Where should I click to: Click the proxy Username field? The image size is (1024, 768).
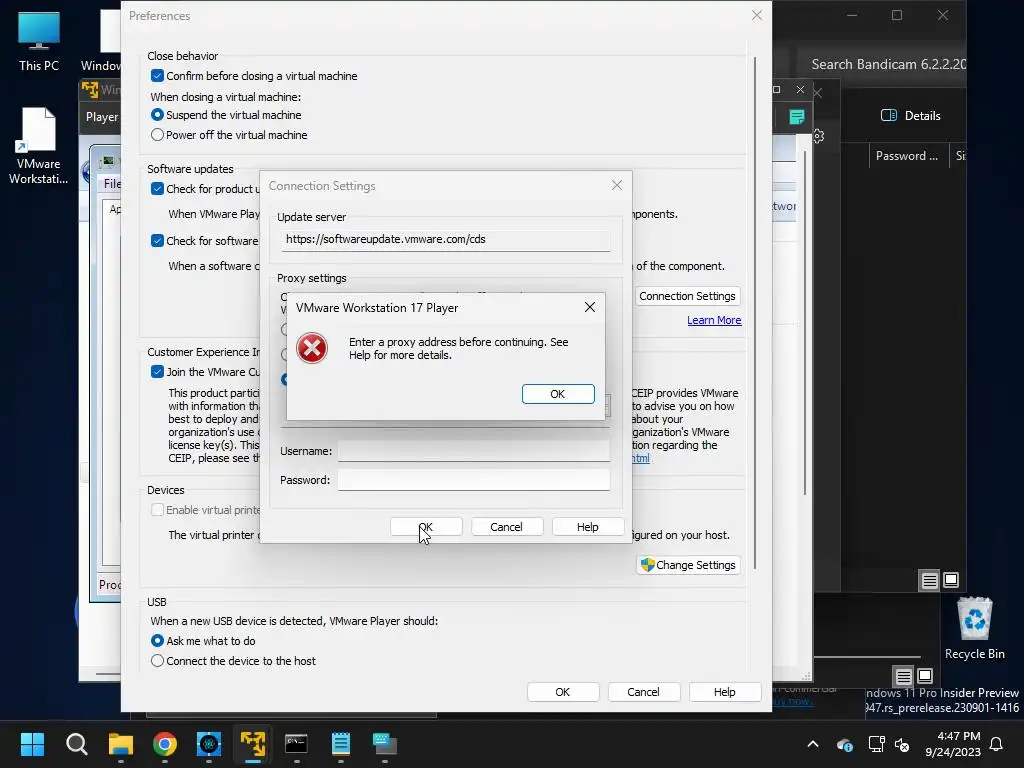pos(473,451)
